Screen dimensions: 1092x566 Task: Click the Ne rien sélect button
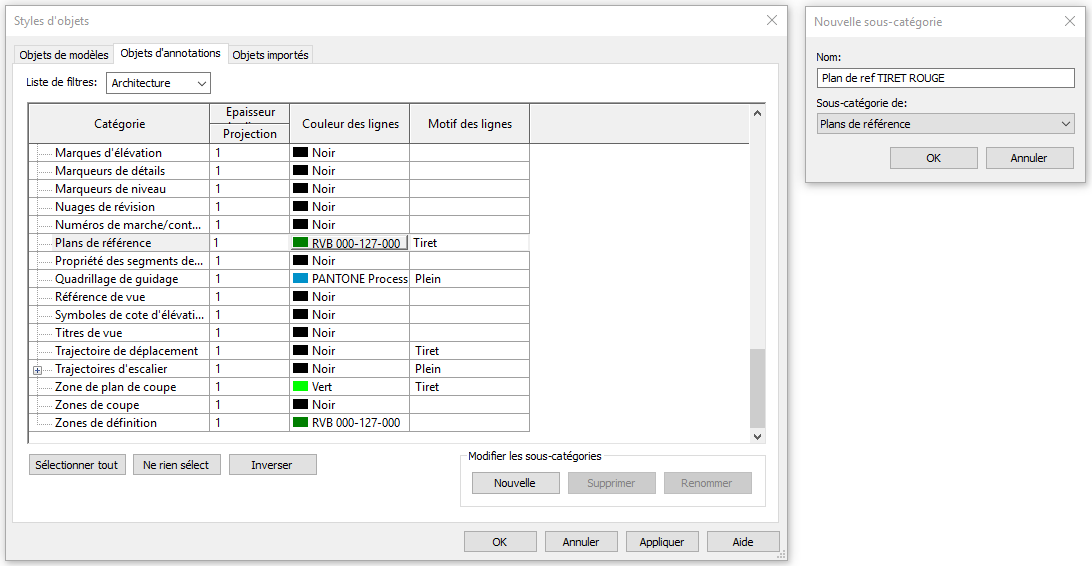pyautogui.click(x=176, y=465)
